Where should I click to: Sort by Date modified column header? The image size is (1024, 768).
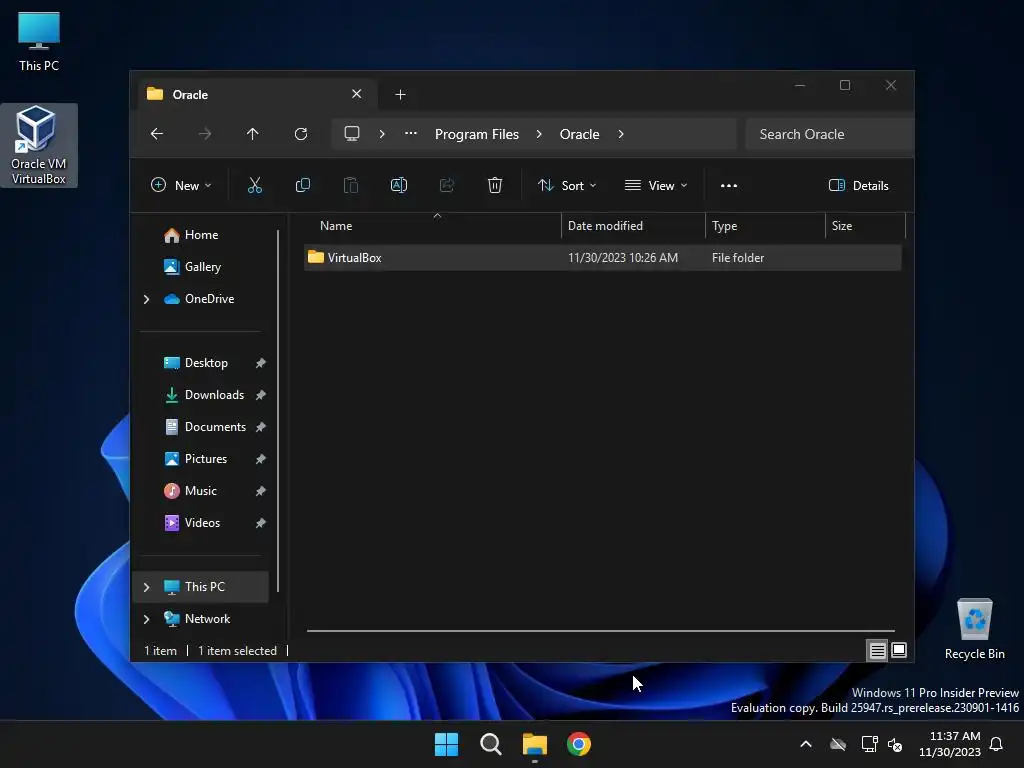[633, 226]
